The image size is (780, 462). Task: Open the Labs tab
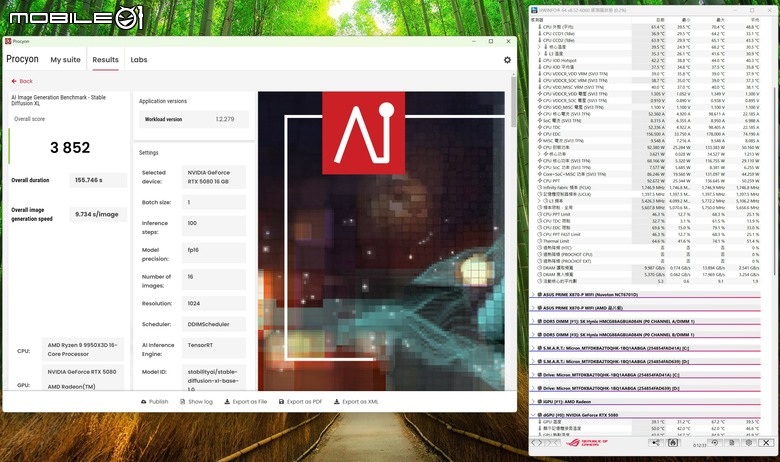point(139,60)
